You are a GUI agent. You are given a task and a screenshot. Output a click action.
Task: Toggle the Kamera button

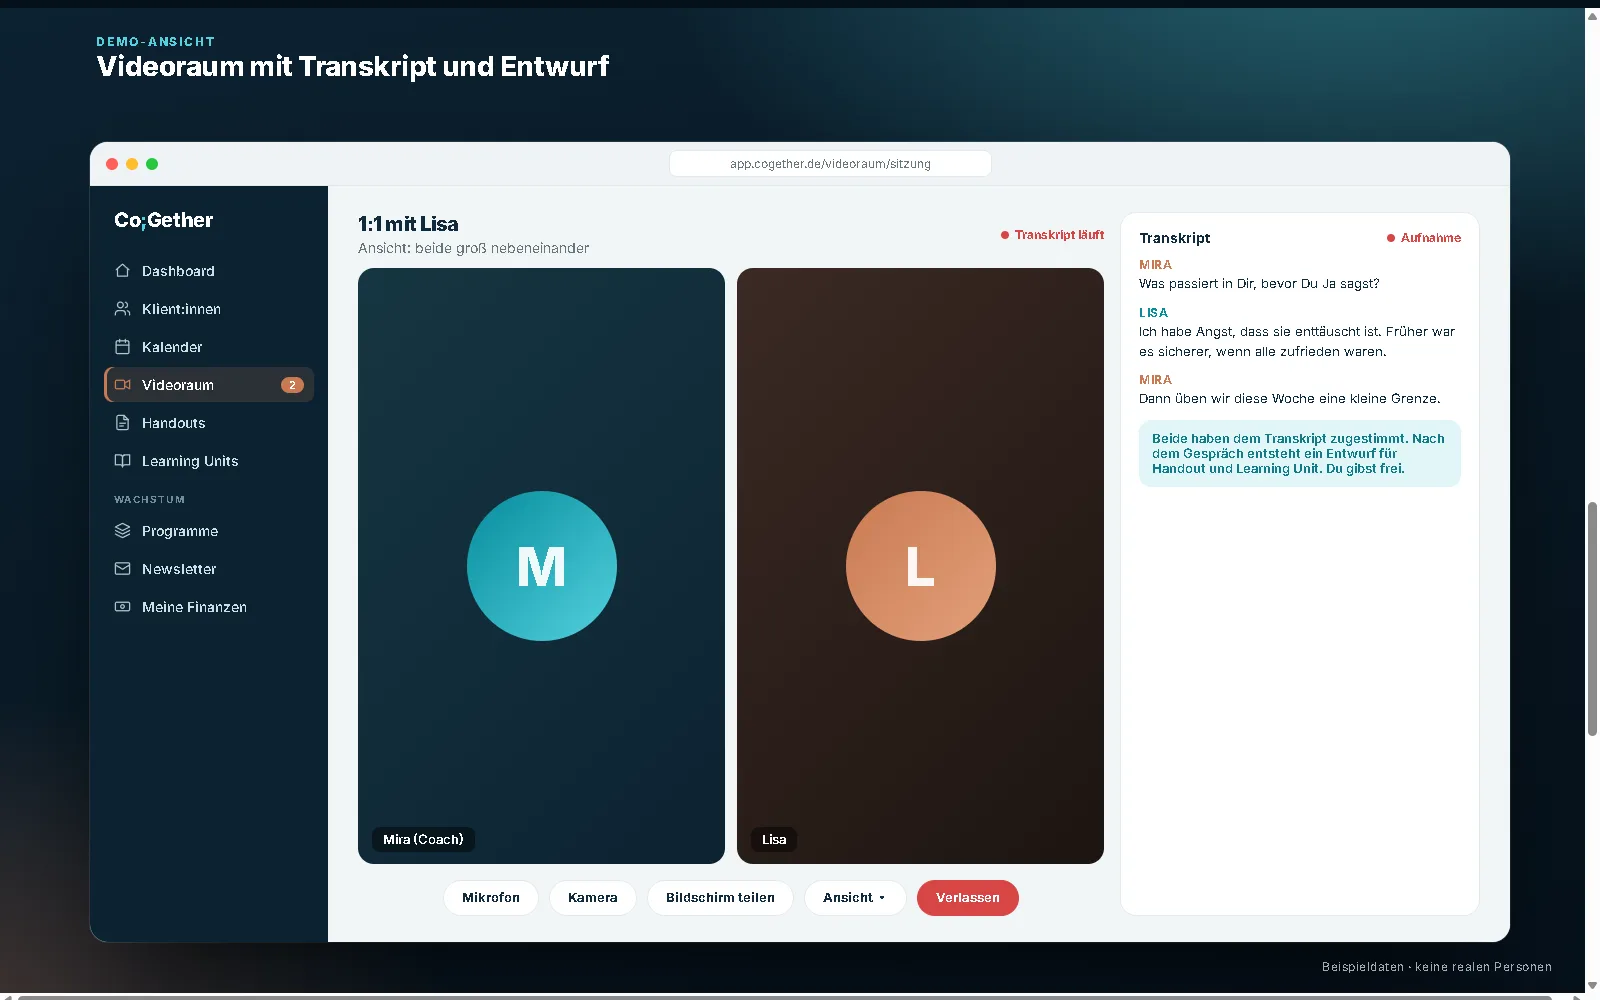(593, 898)
